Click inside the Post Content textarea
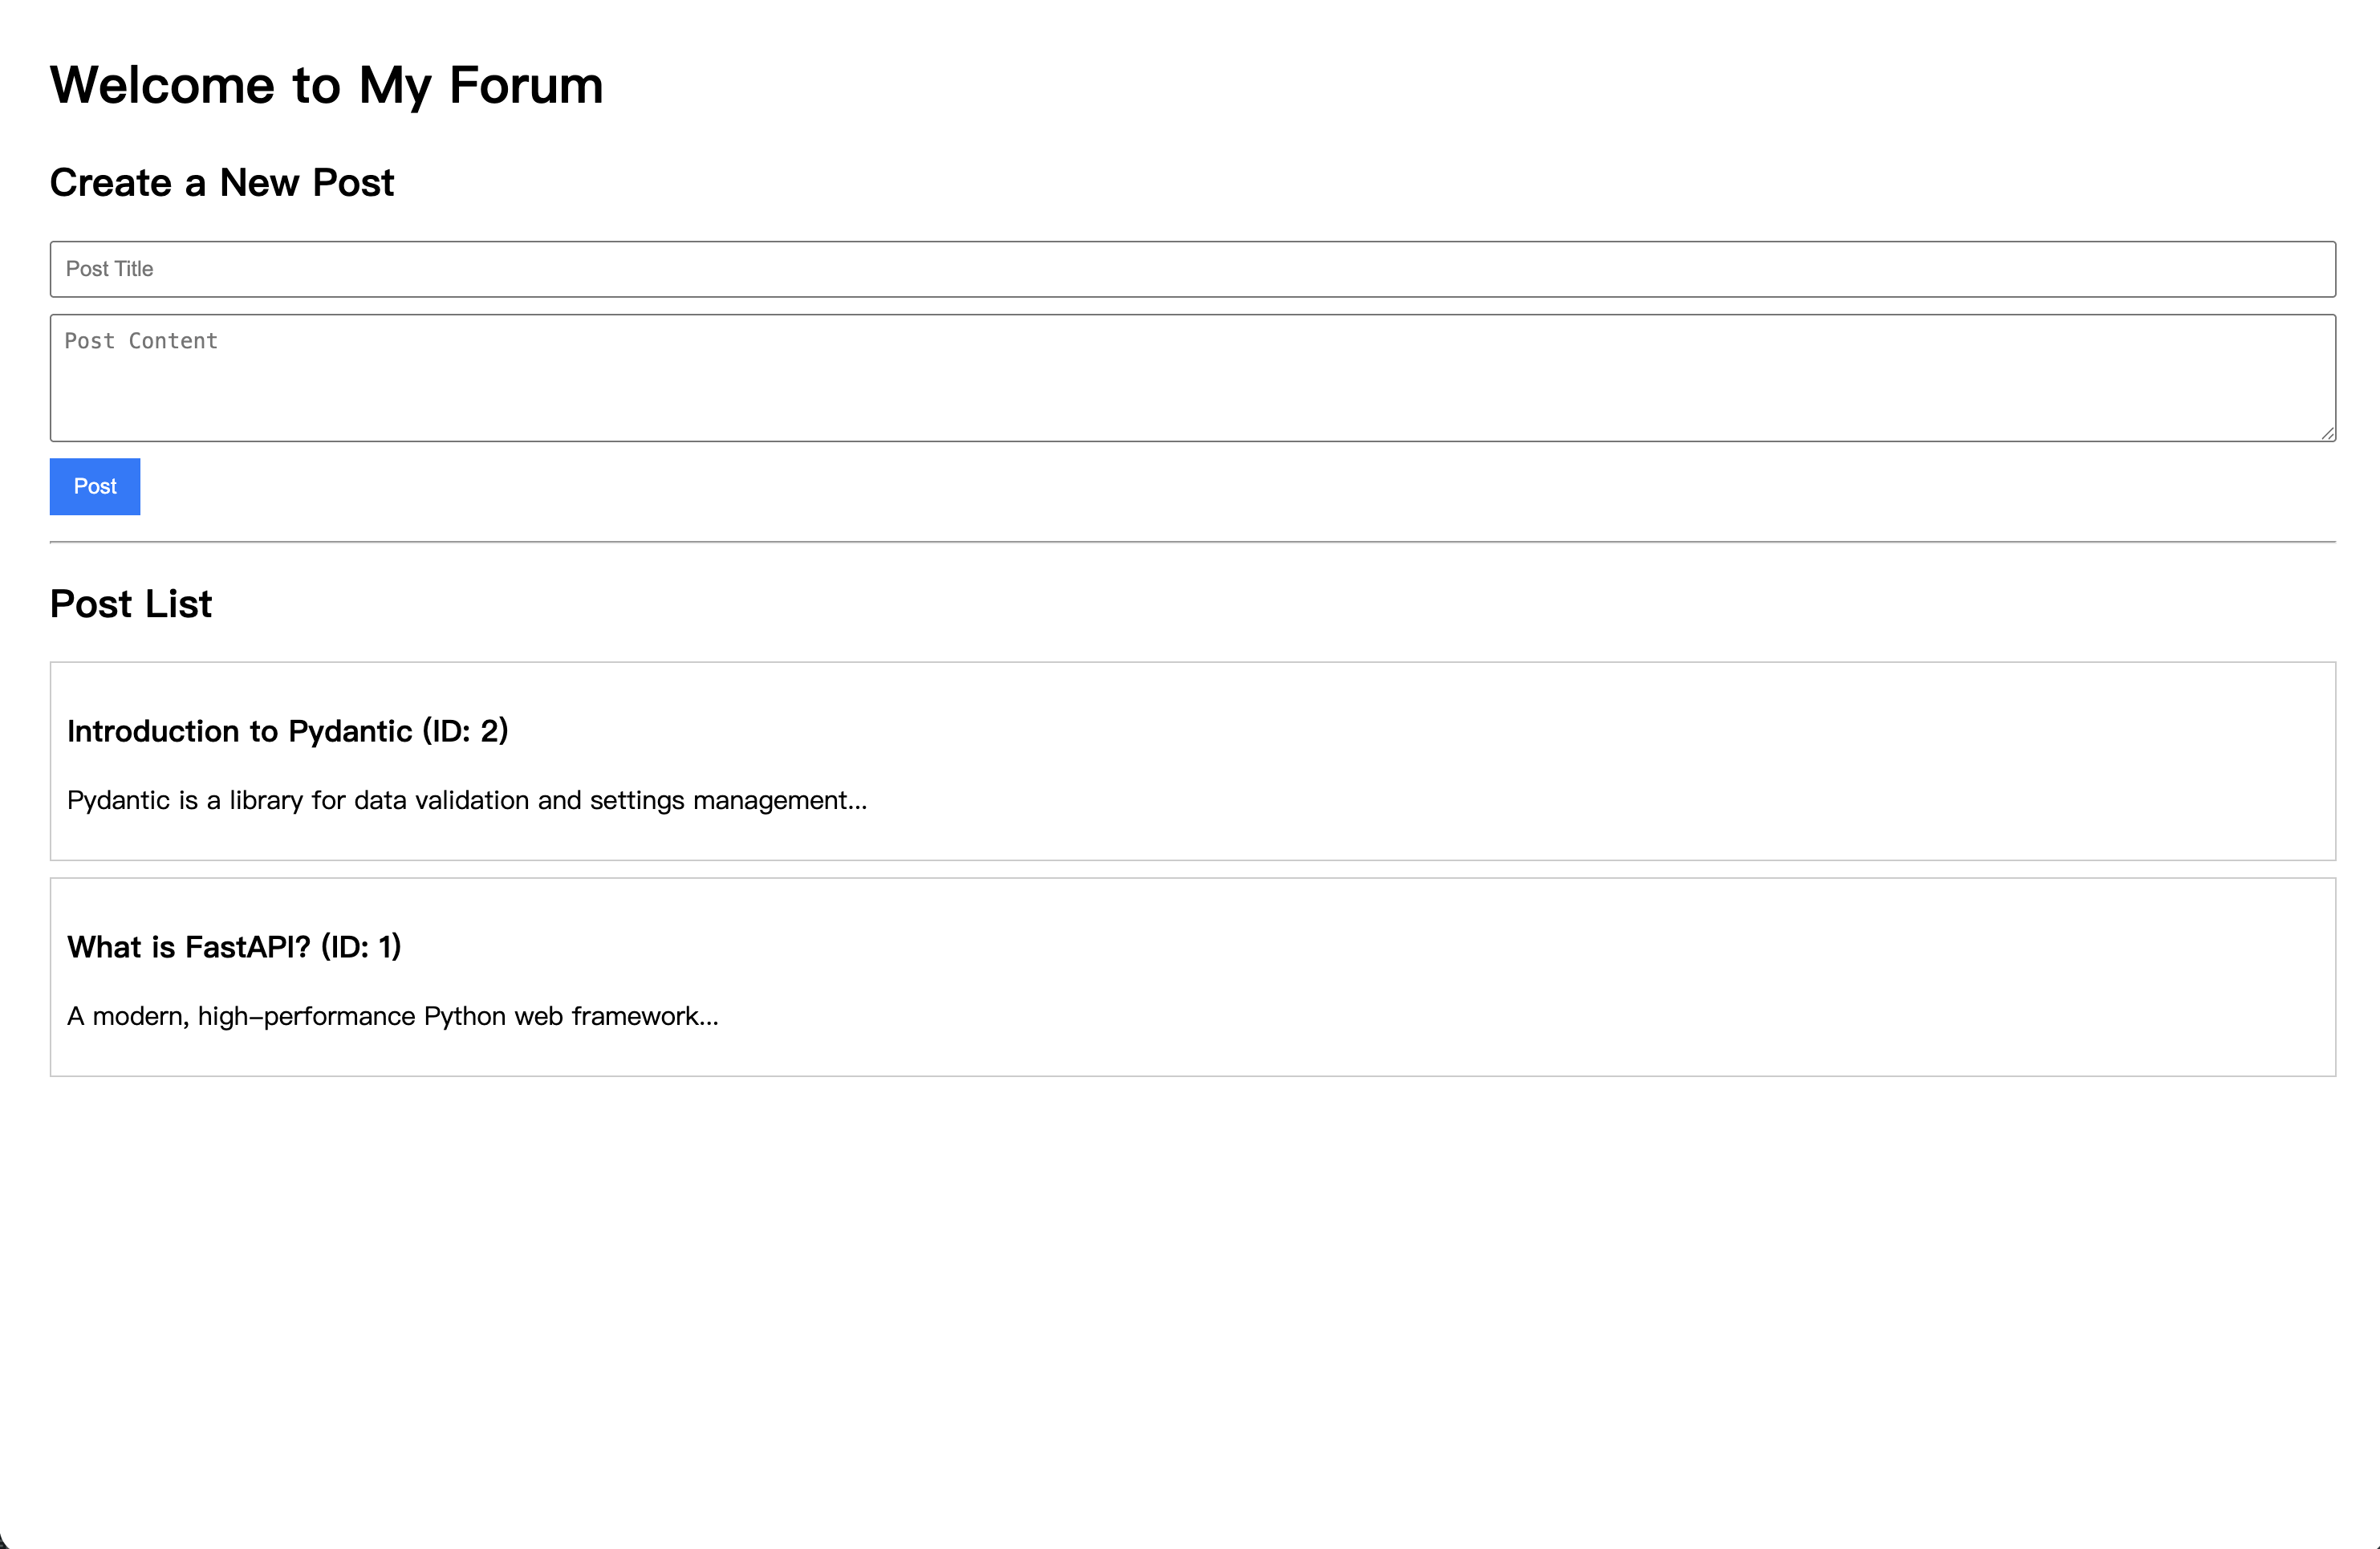This screenshot has height=1549, width=2380. click(x=1192, y=378)
